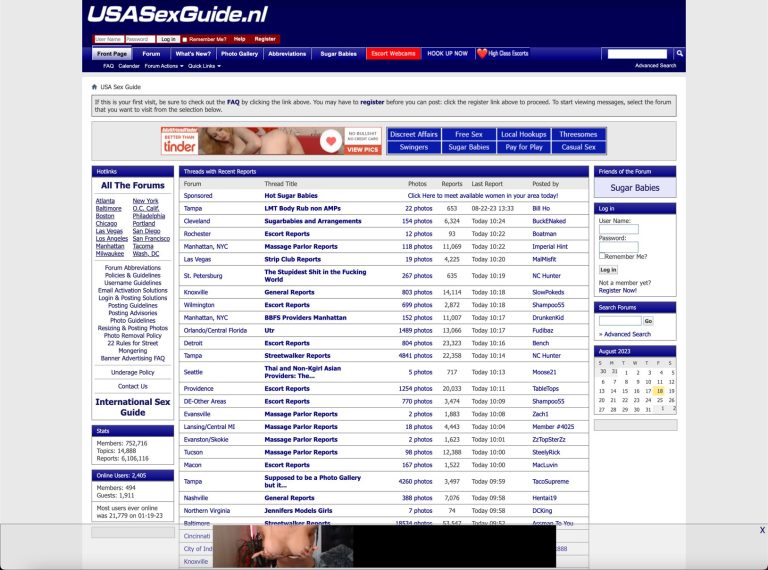Open the San Francisco hotlink
Viewport: 768px width, 570px height.
click(151, 238)
